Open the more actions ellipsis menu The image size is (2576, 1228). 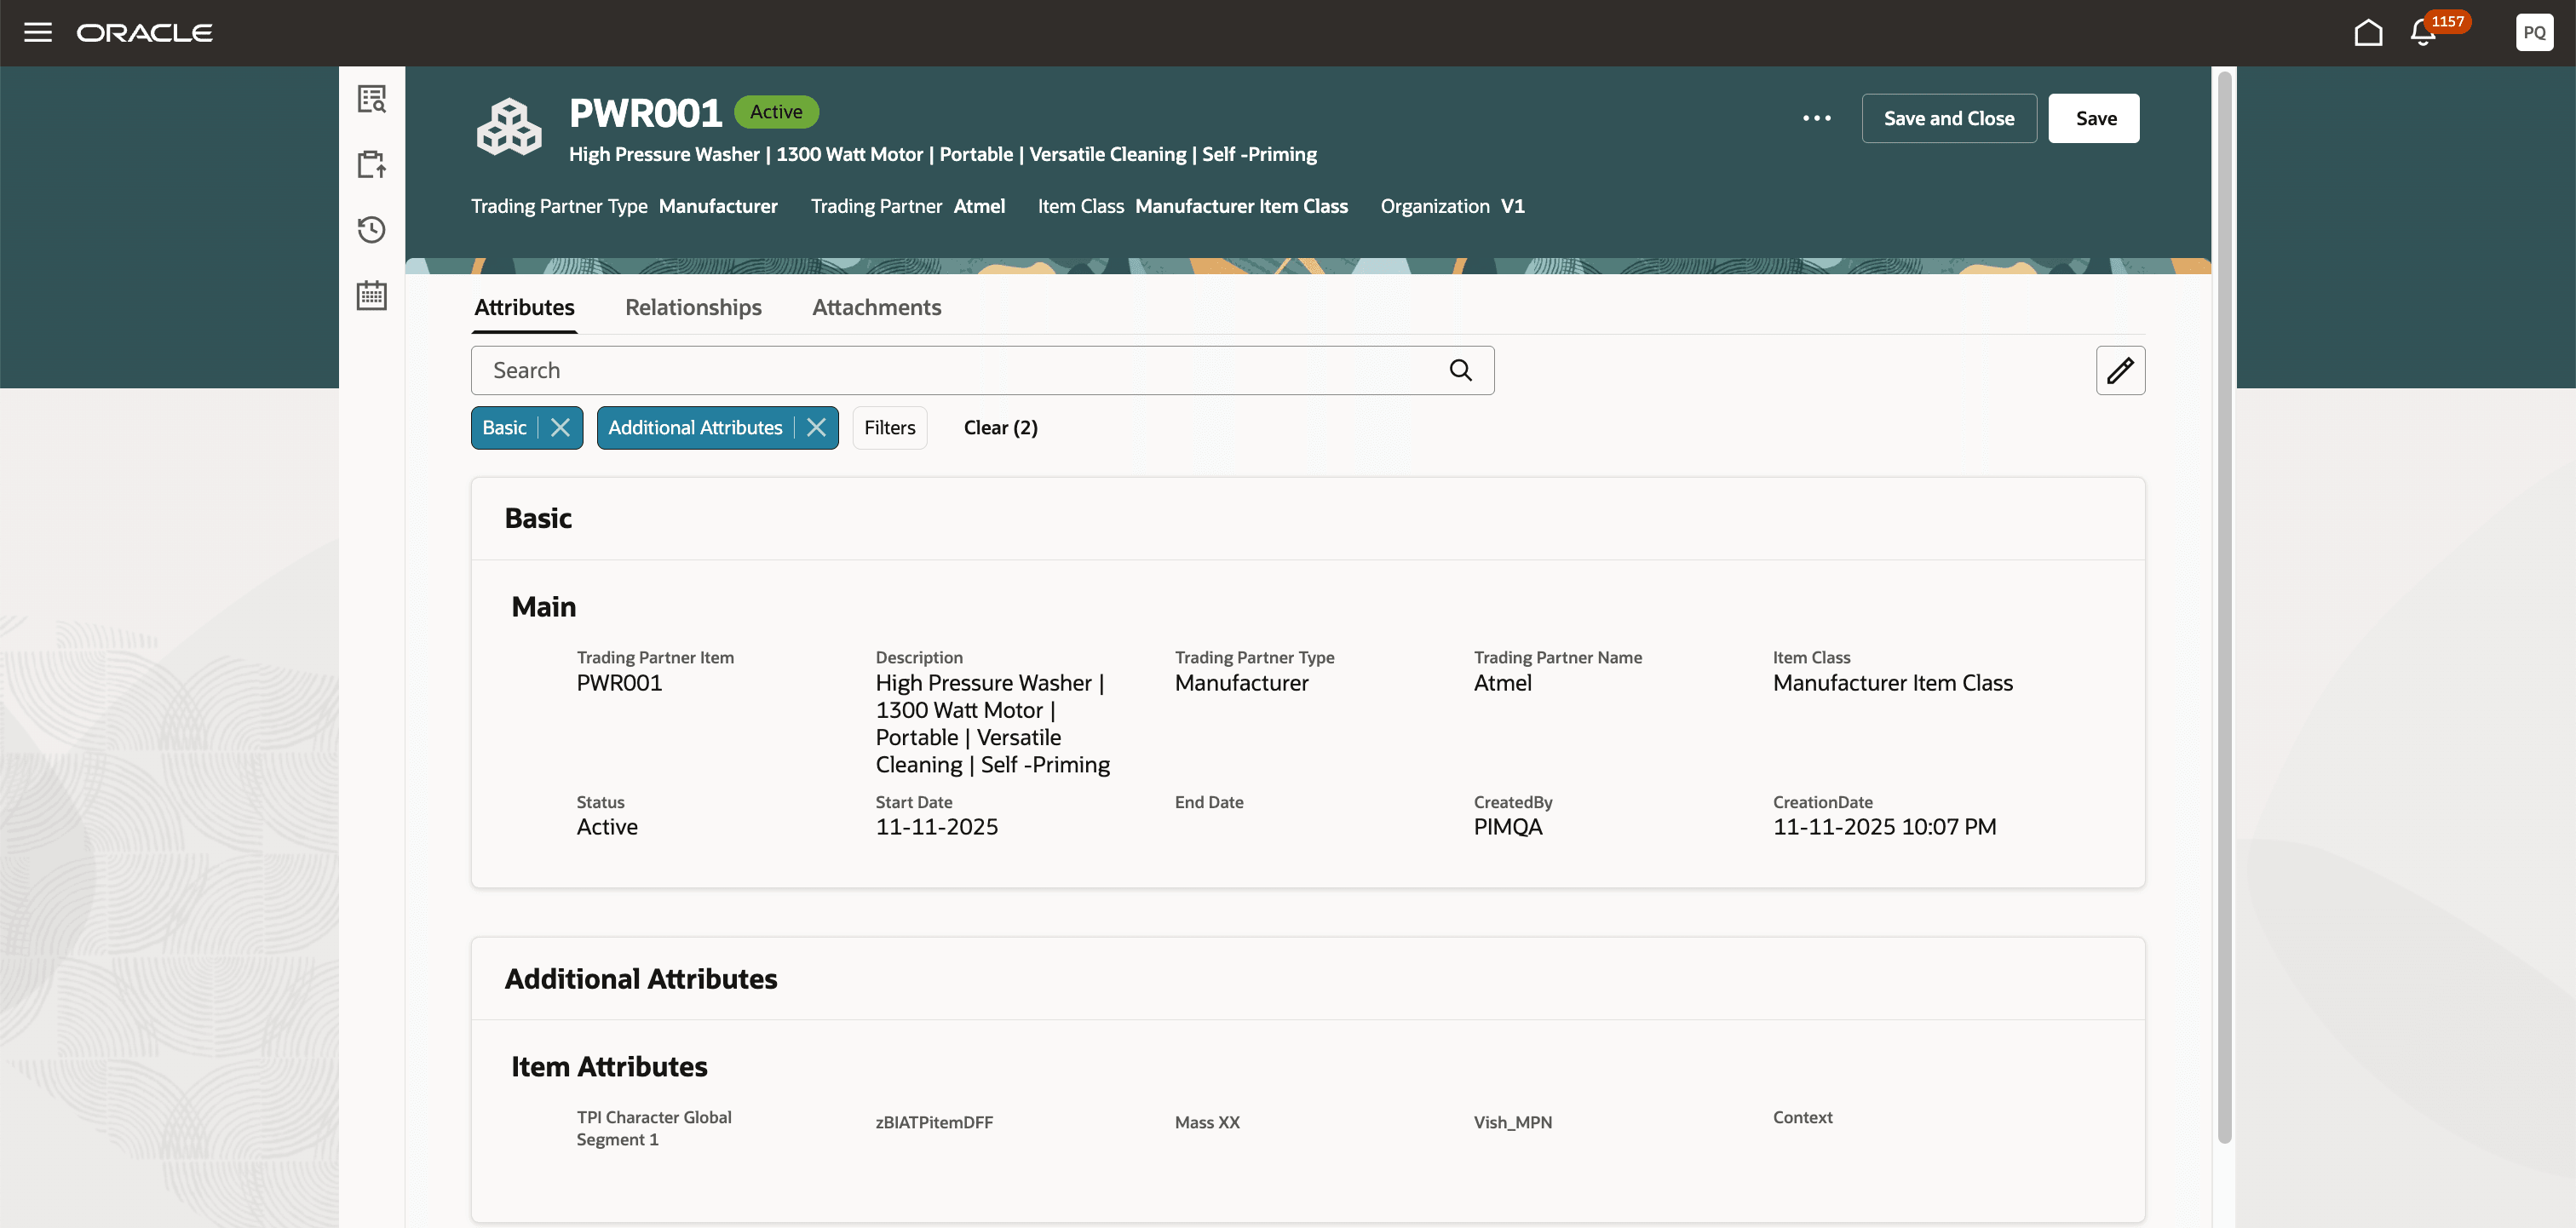click(1816, 118)
